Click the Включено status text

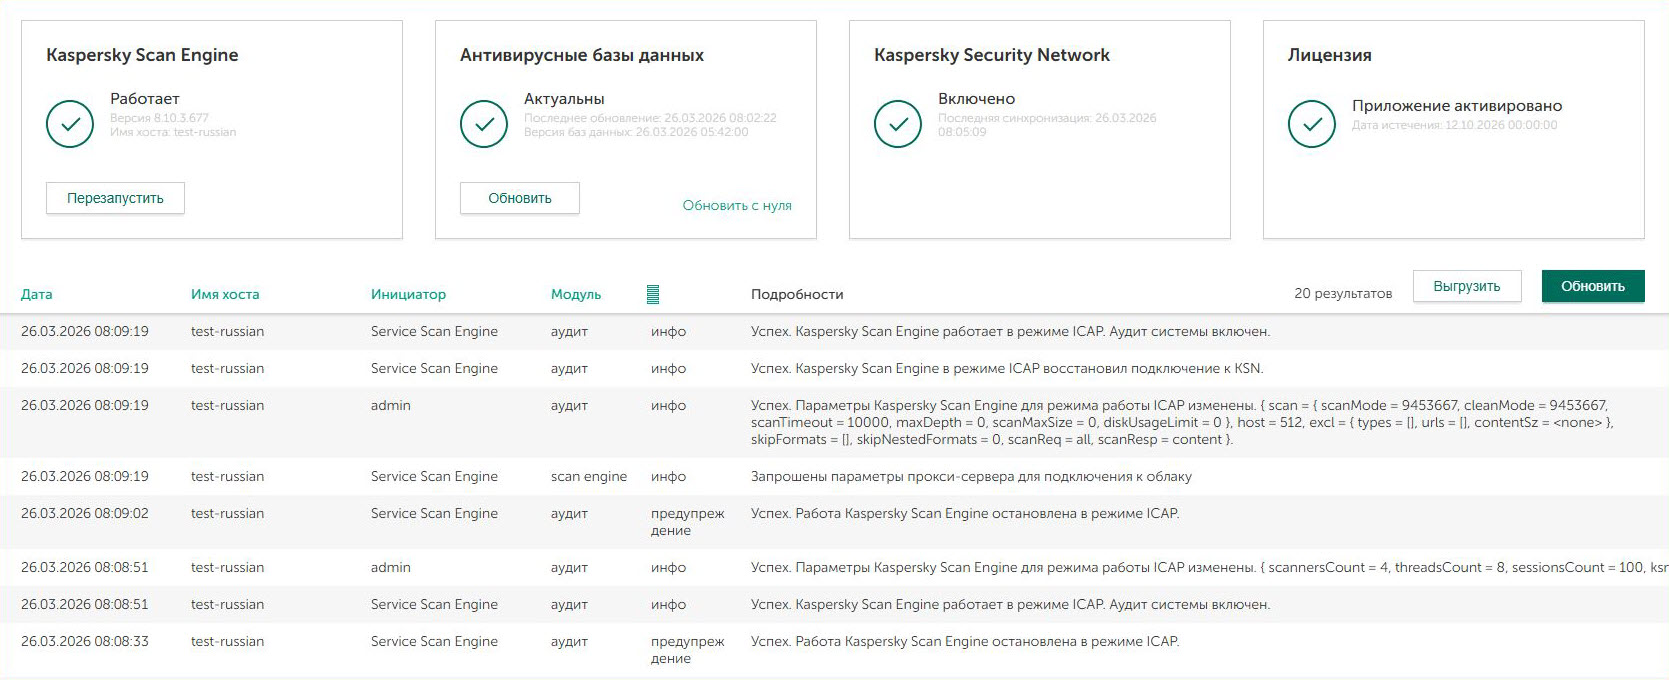point(976,98)
